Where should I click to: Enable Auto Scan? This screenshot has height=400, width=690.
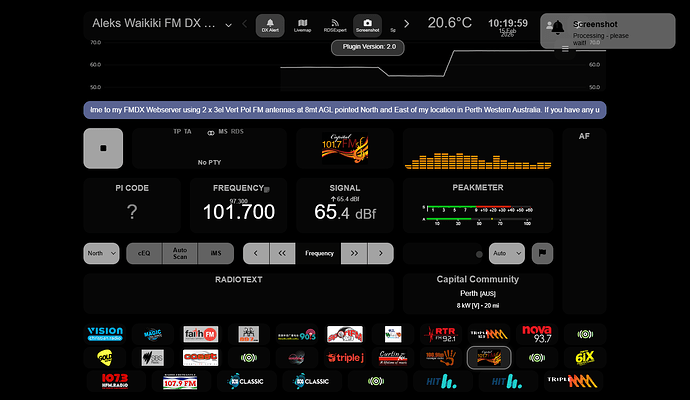[180, 254]
